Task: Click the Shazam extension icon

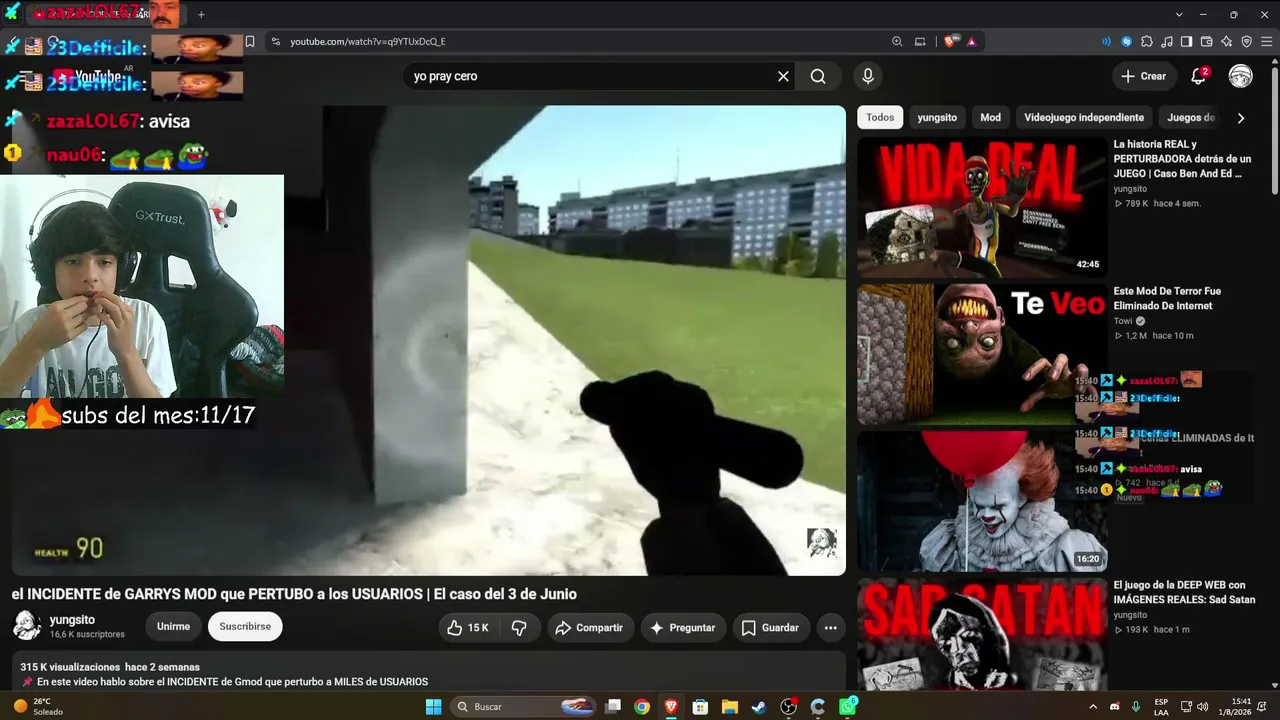Action: [x=1127, y=42]
